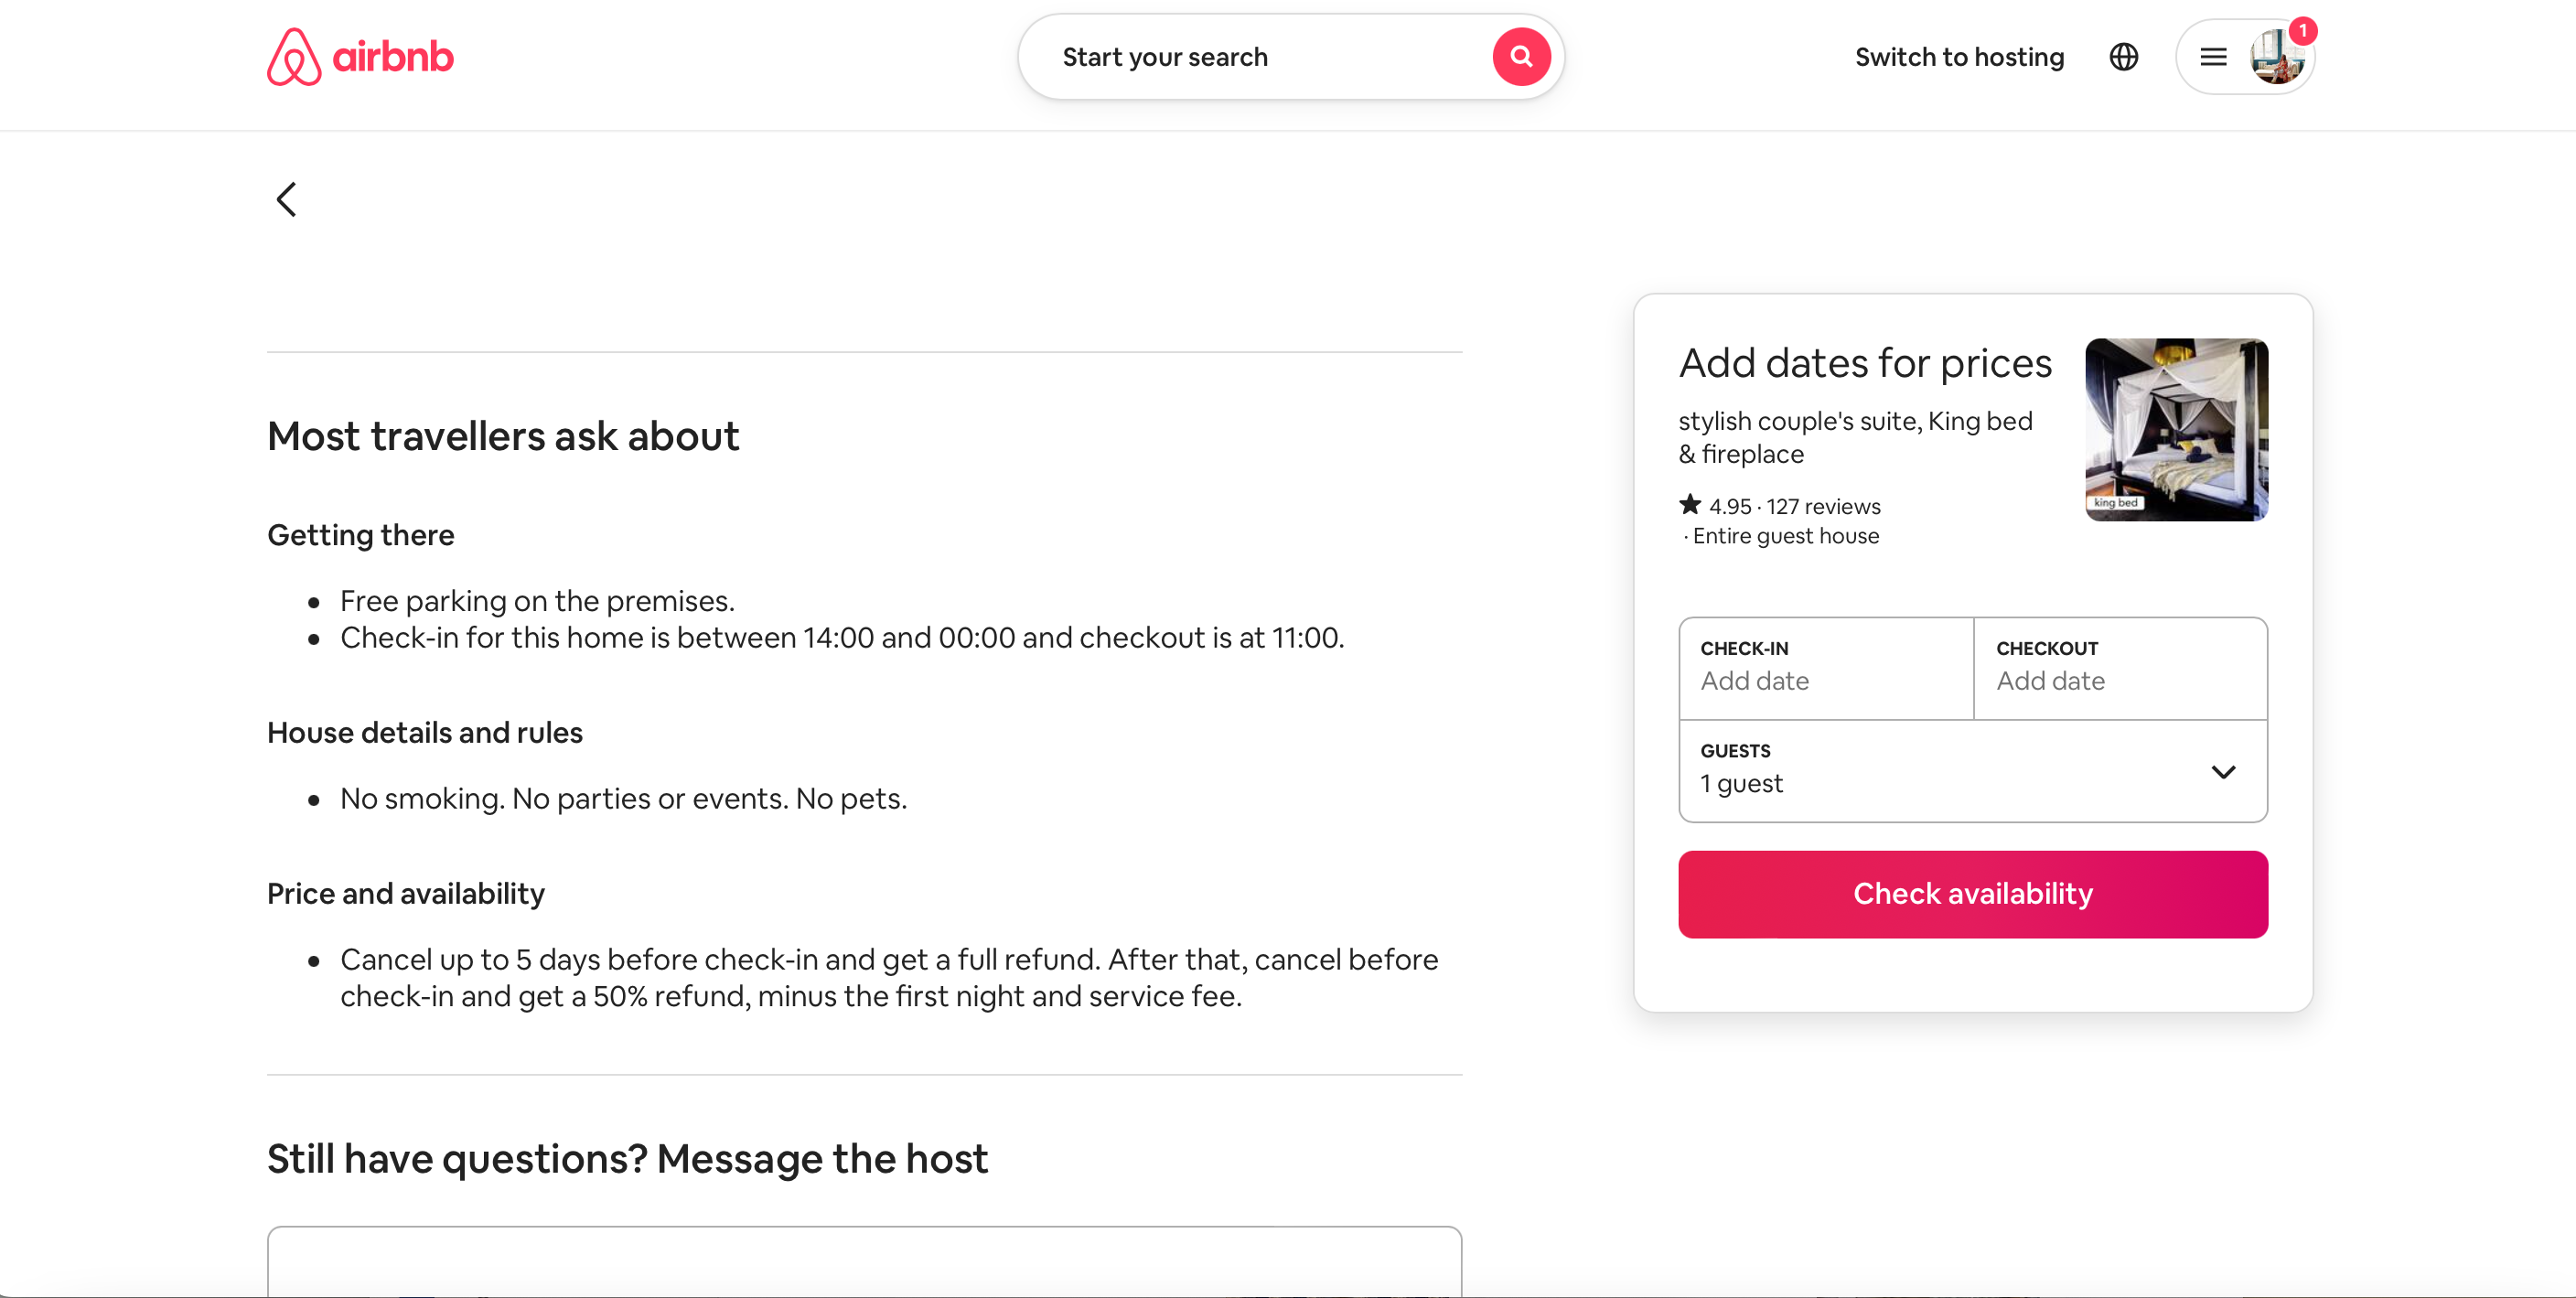2576x1298 pixels.
Task: Click the search magnifier icon
Action: (1521, 56)
